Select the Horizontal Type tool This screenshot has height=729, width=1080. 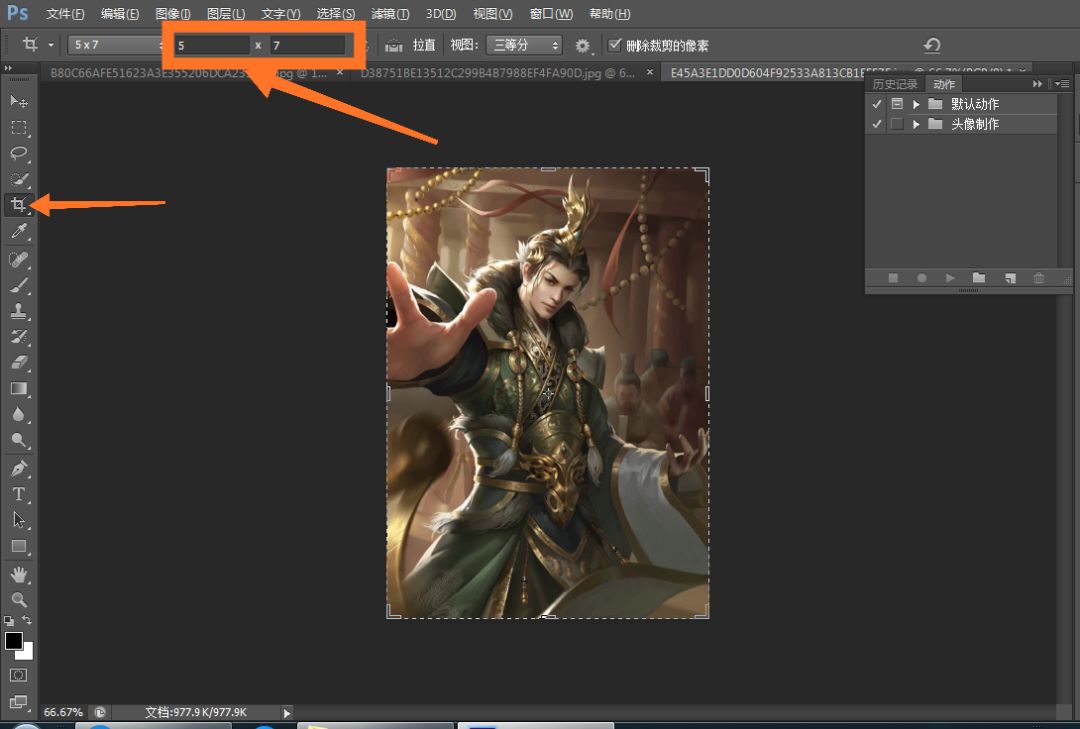[18, 494]
